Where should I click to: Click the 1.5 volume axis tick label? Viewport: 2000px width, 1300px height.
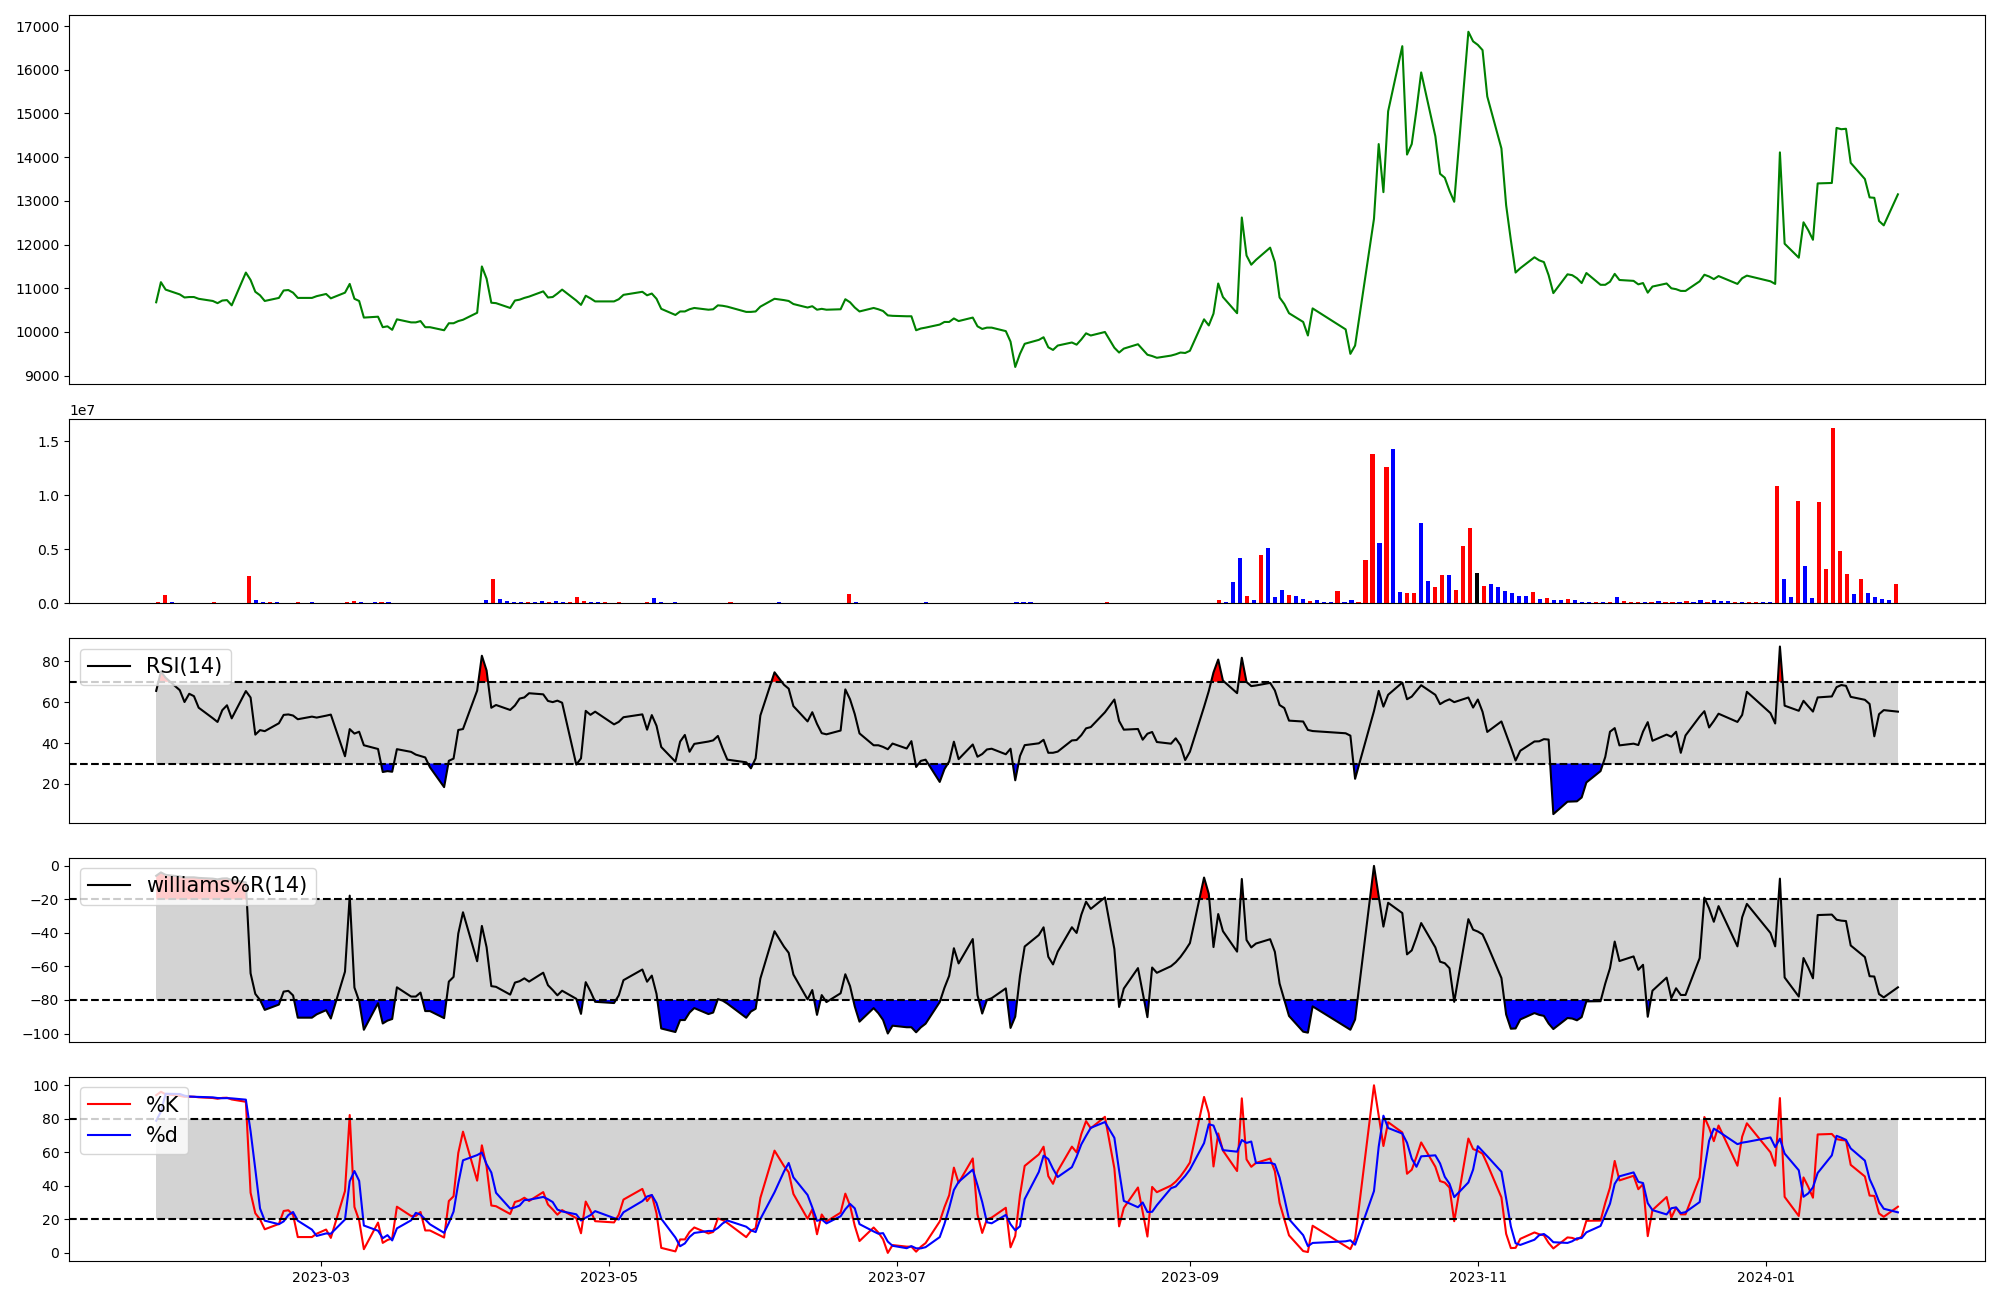pyautogui.click(x=48, y=442)
